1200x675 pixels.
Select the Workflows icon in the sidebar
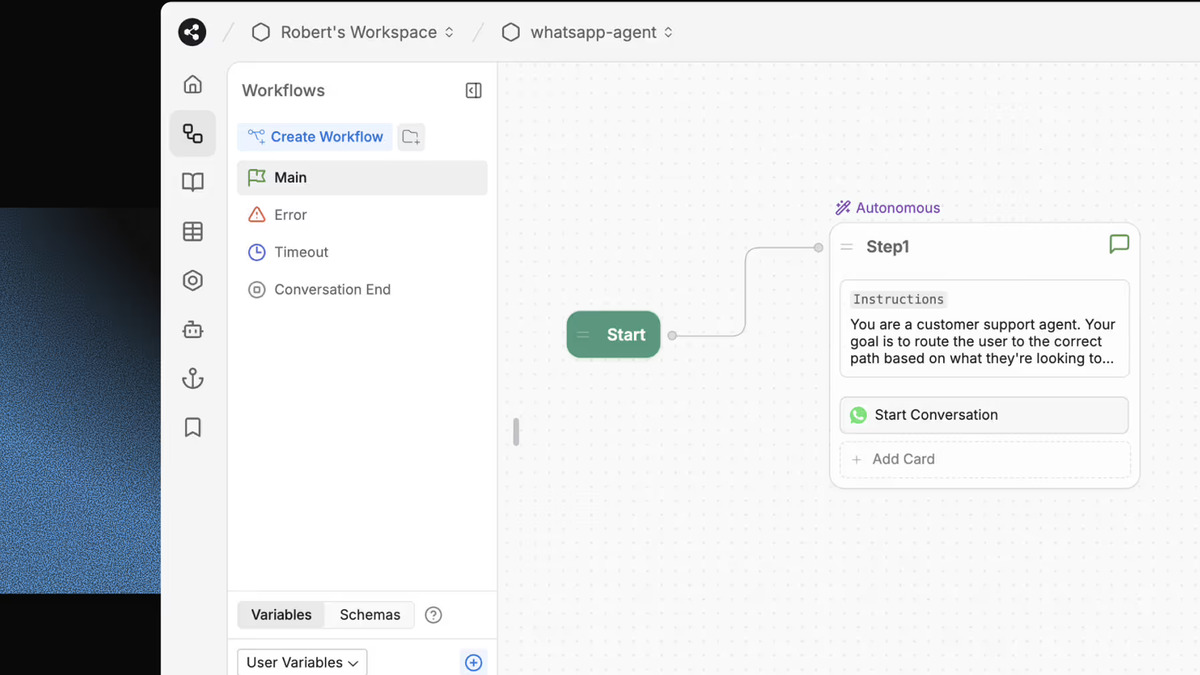(x=192, y=133)
